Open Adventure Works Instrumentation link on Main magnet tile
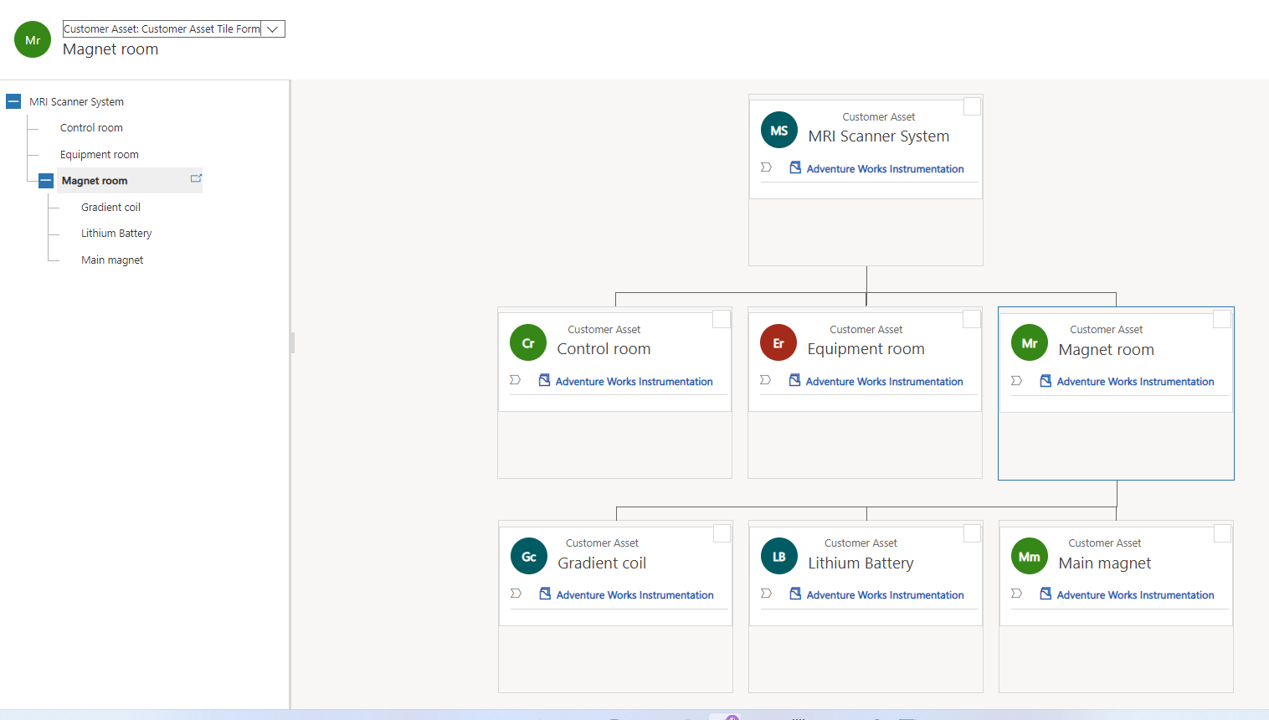The width and height of the screenshot is (1269, 720). tap(1135, 595)
